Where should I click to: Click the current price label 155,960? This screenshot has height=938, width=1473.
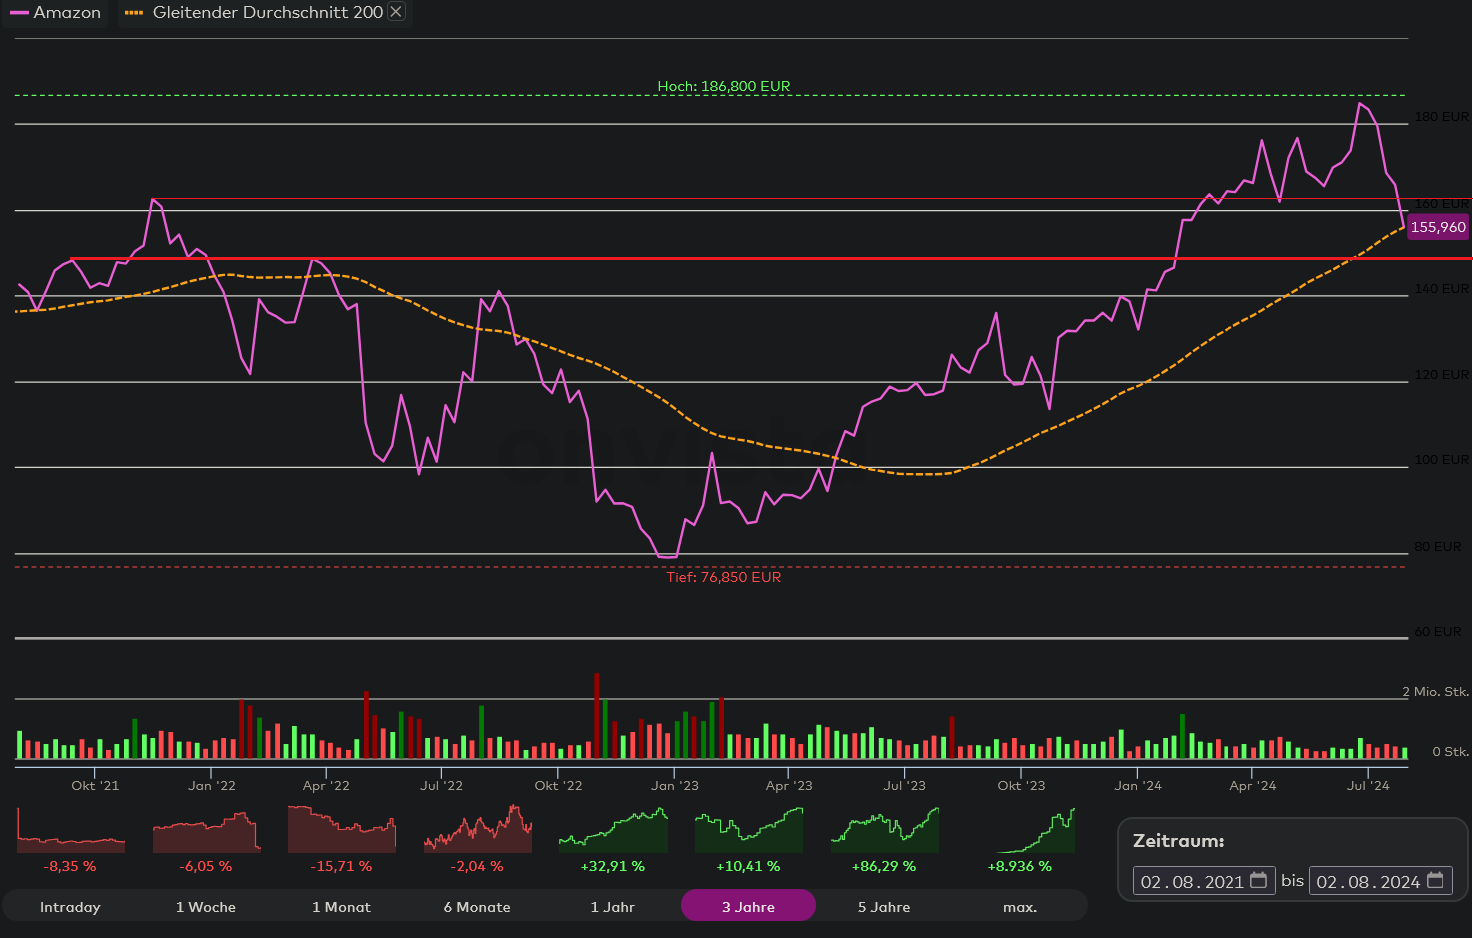(1438, 227)
